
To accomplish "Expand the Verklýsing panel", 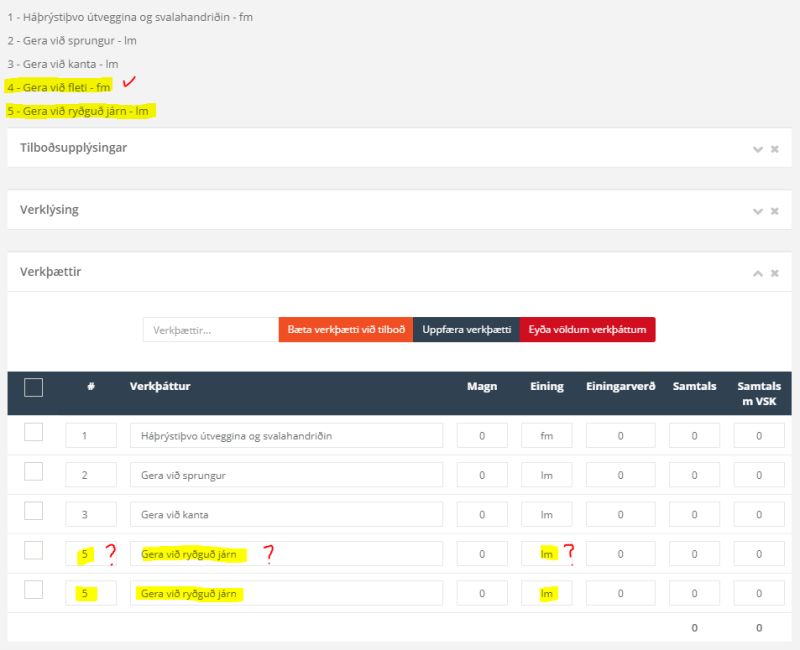I will click(x=756, y=210).
